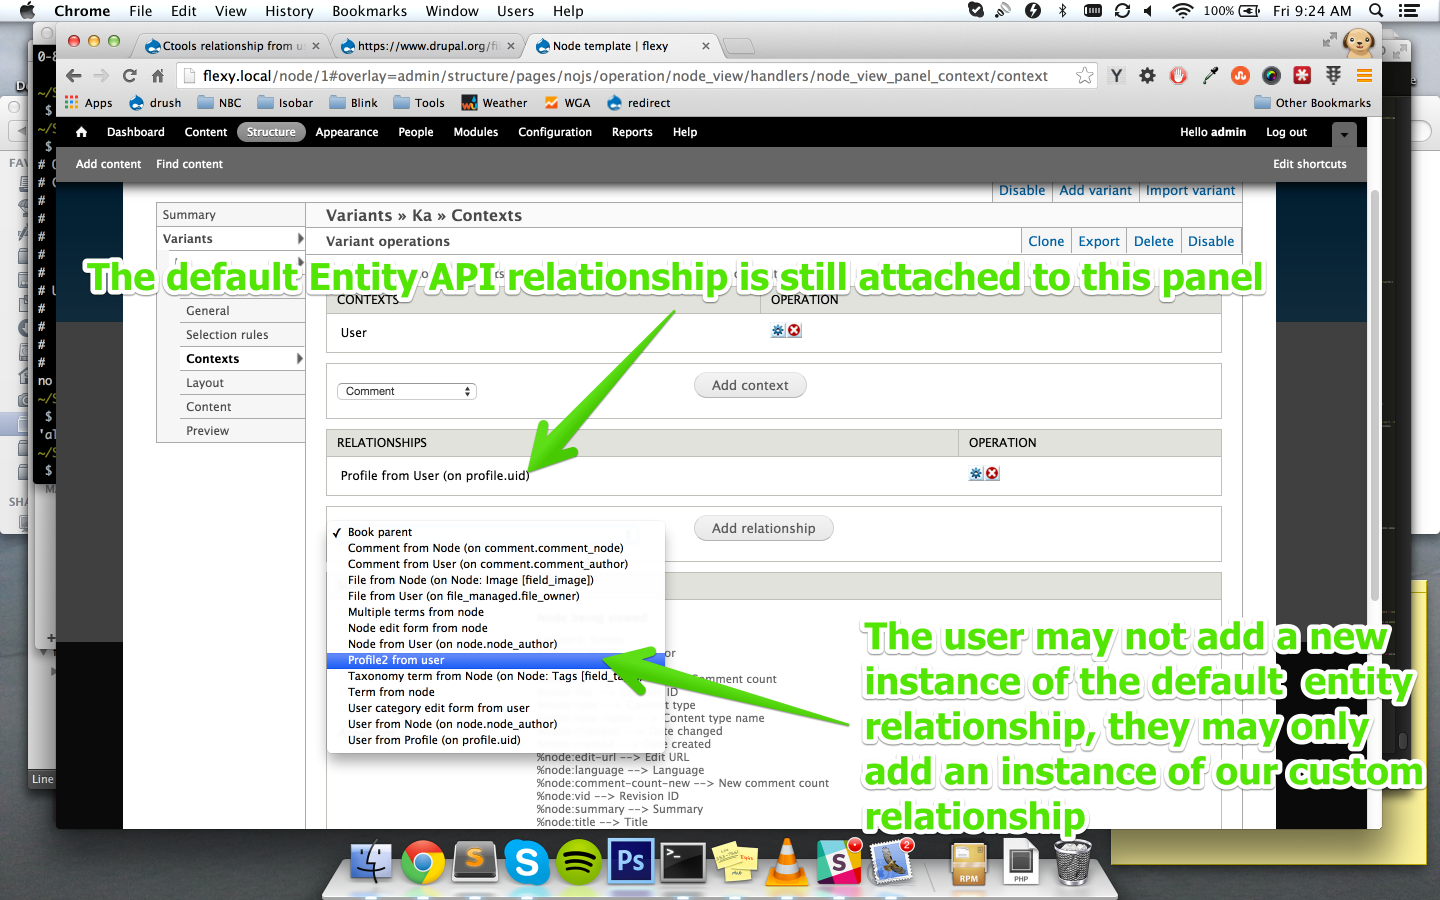The image size is (1440, 900).
Task: Open Layout in the variant sidebar
Action: [x=205, y=383]
